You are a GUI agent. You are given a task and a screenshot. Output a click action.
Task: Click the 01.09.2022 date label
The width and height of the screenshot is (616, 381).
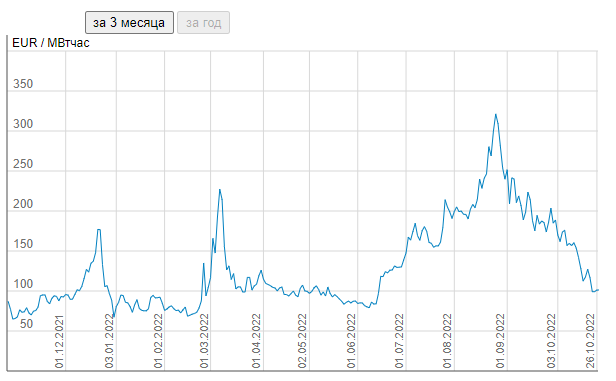[500, 342]
